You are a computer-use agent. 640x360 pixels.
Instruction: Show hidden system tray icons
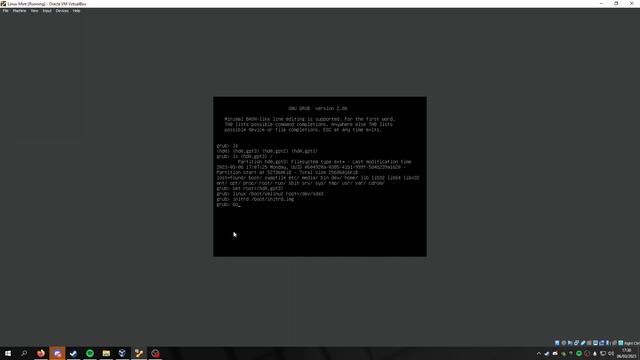pos(539,353)
